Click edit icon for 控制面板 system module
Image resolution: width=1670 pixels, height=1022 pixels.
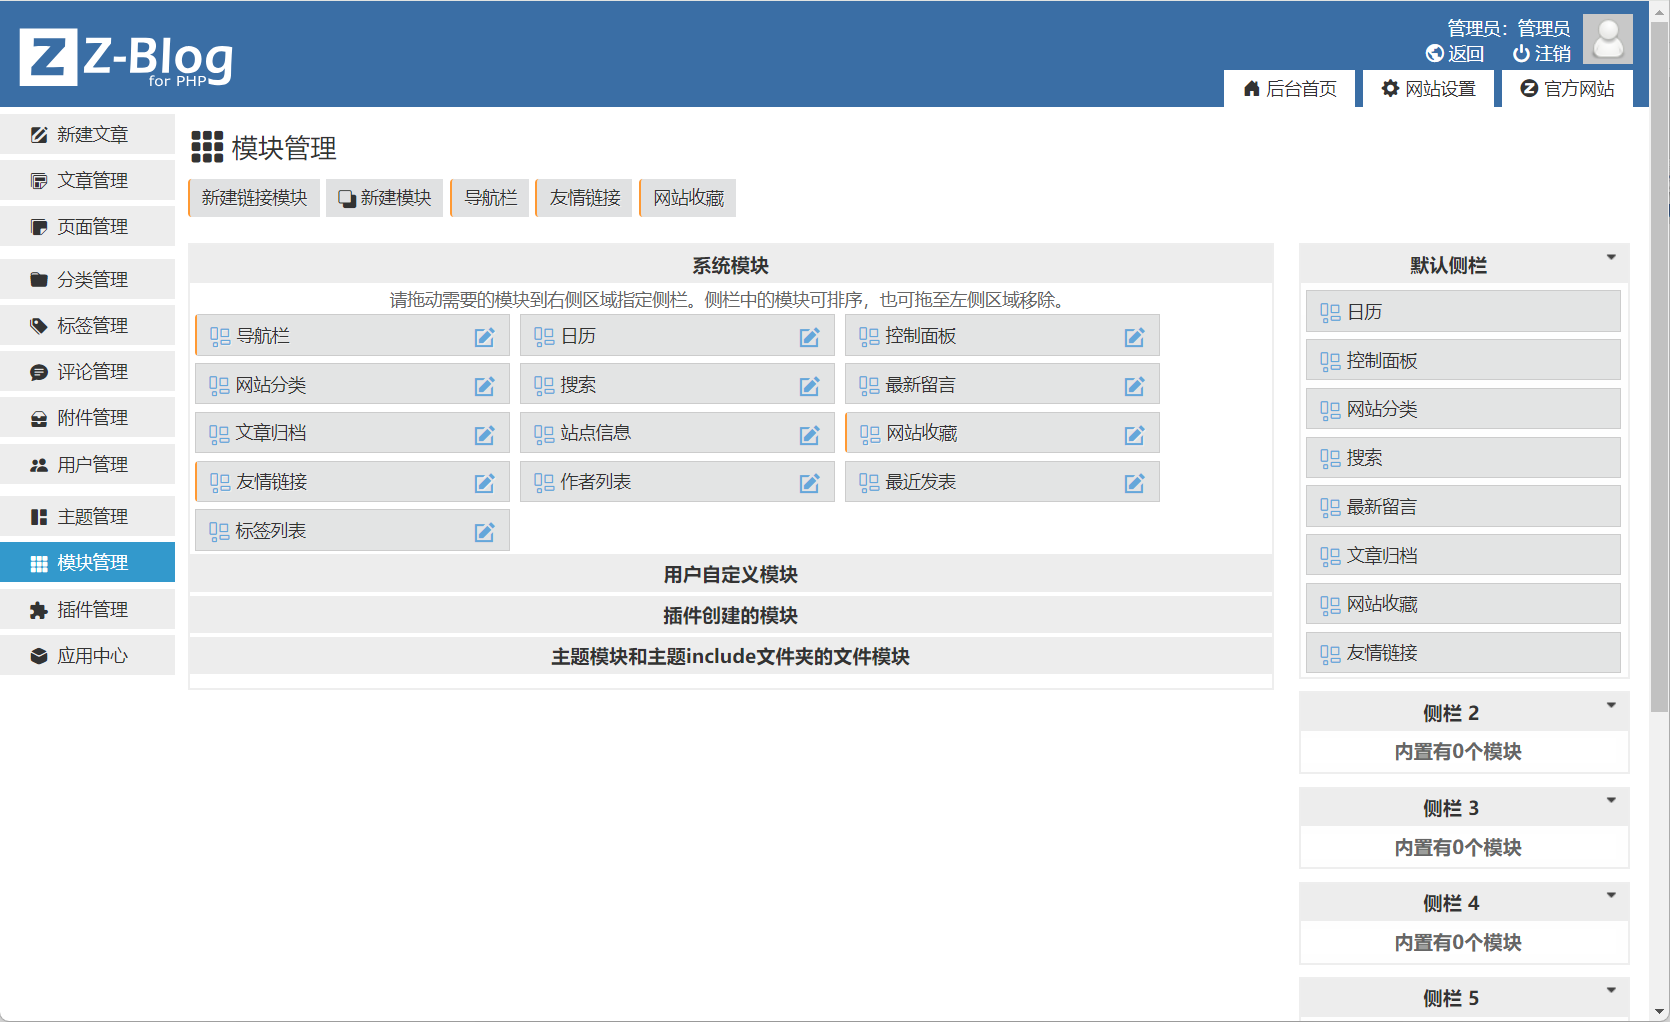1134,337
